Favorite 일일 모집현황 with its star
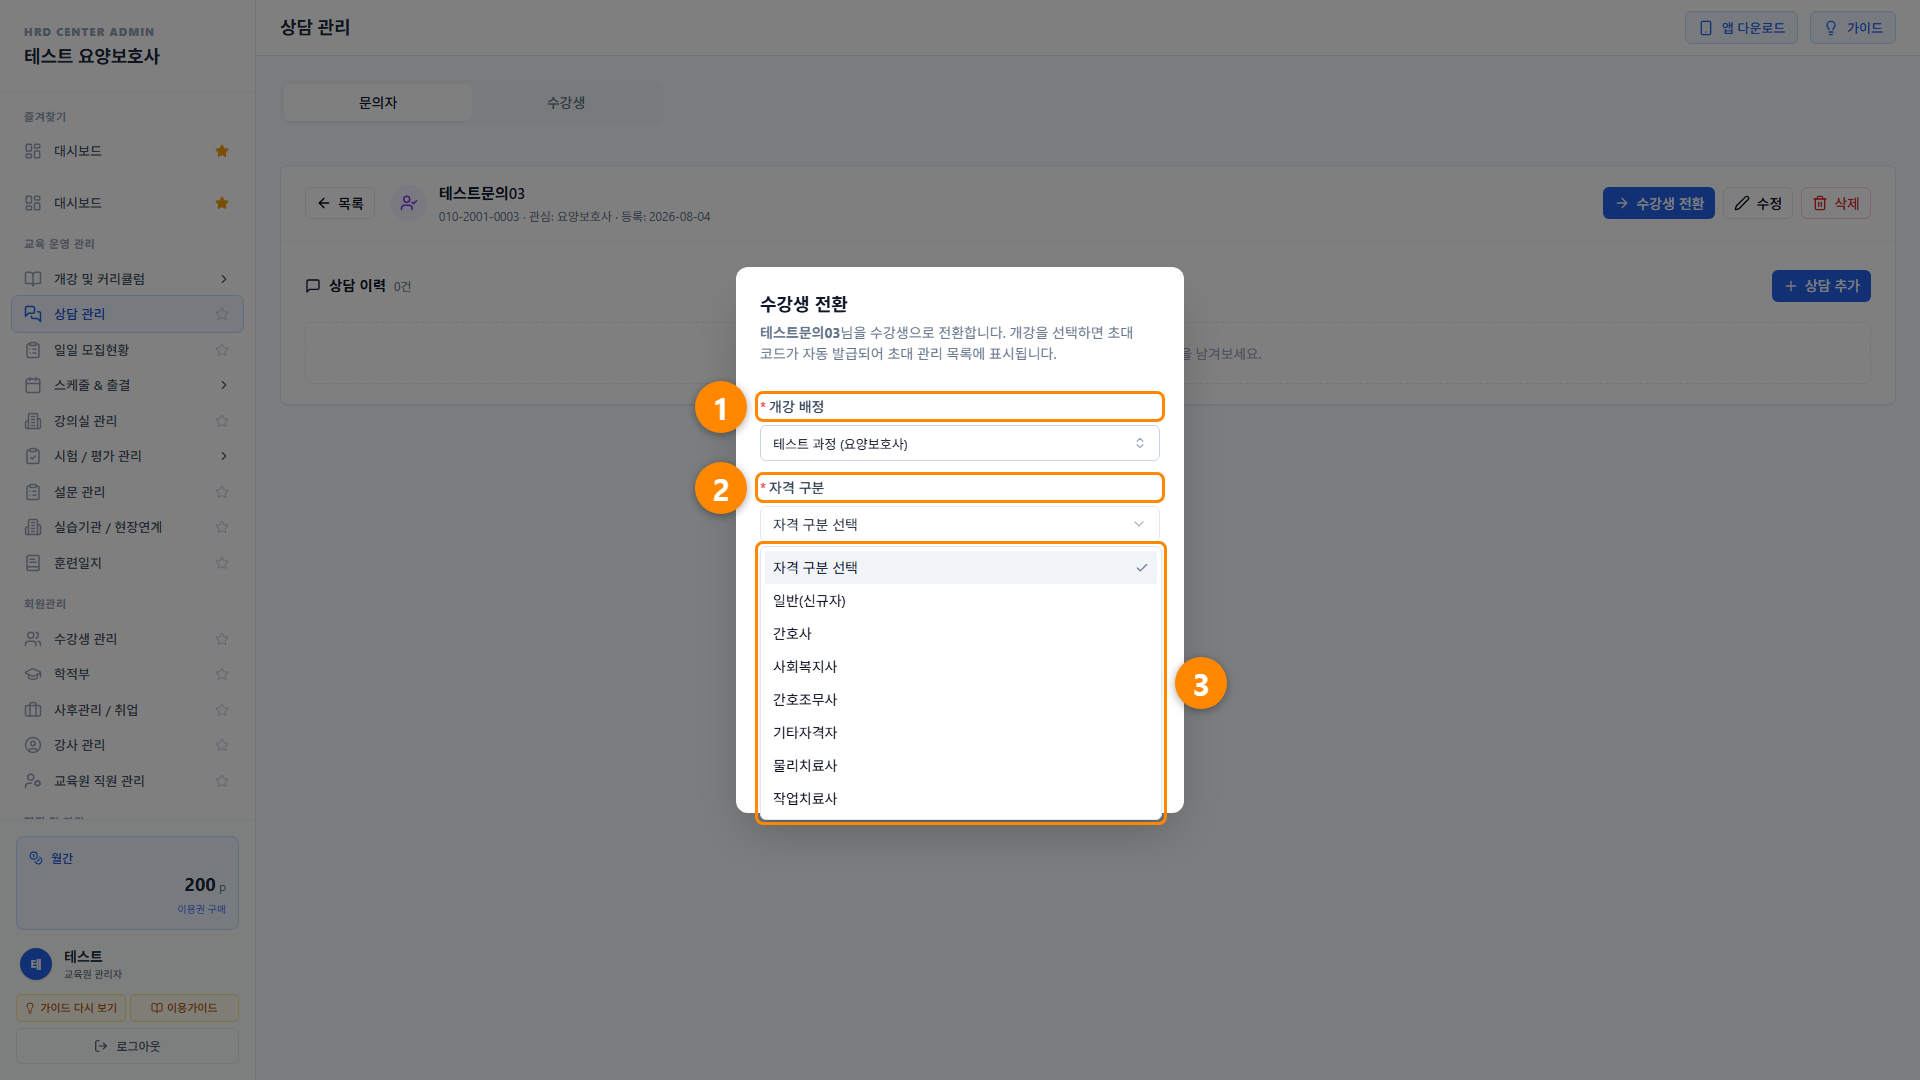 coord(222,350)
